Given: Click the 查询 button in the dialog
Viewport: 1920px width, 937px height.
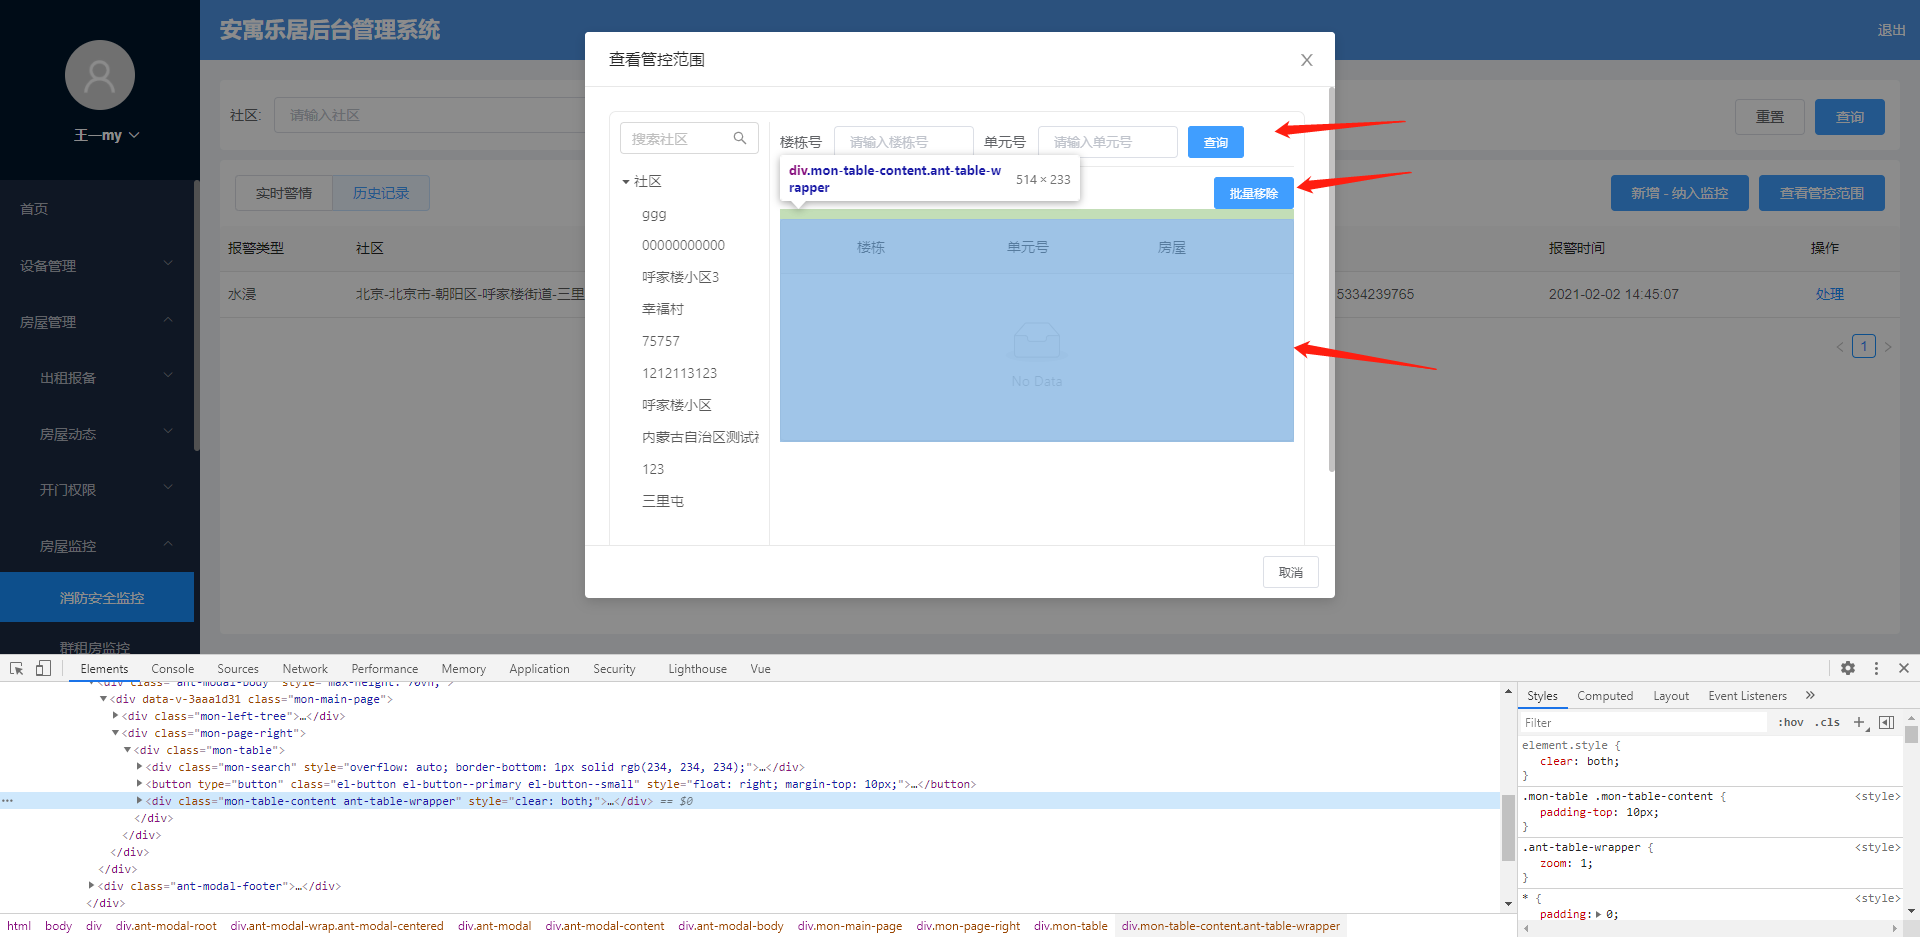Looking at the screenshot, I should click(x=1216, y=142).
